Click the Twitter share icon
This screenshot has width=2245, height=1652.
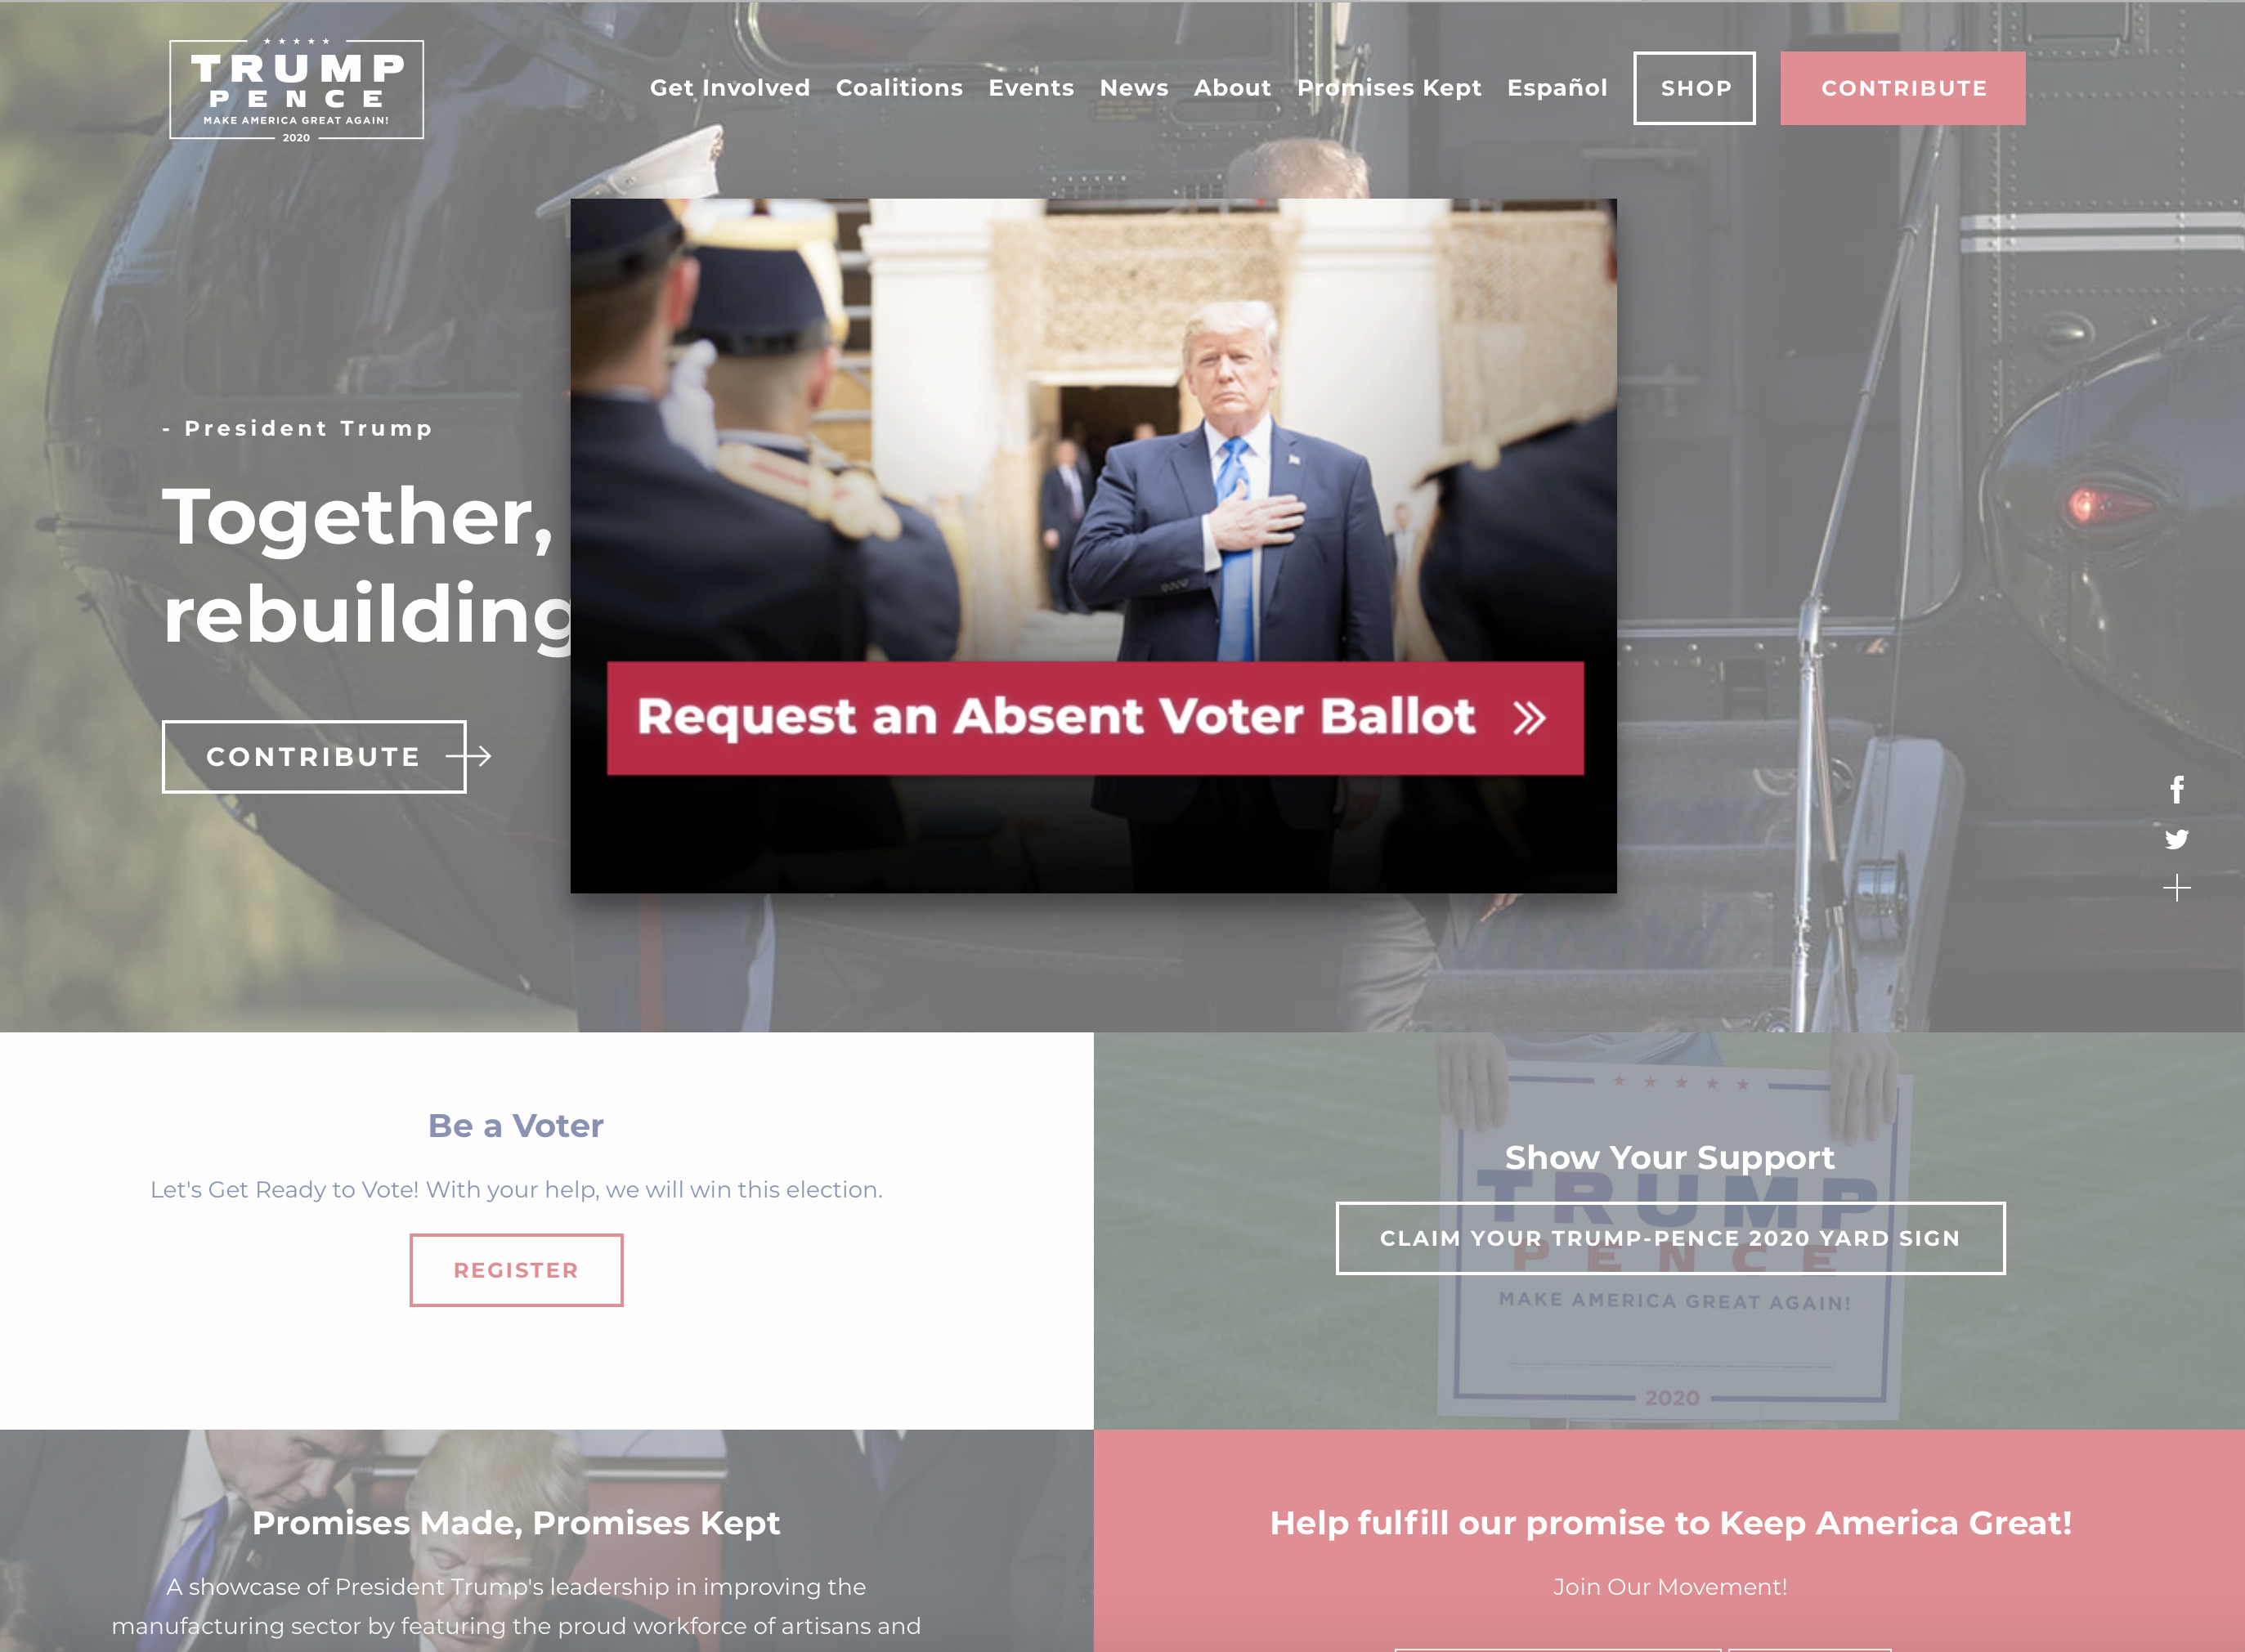[2177, 838]
